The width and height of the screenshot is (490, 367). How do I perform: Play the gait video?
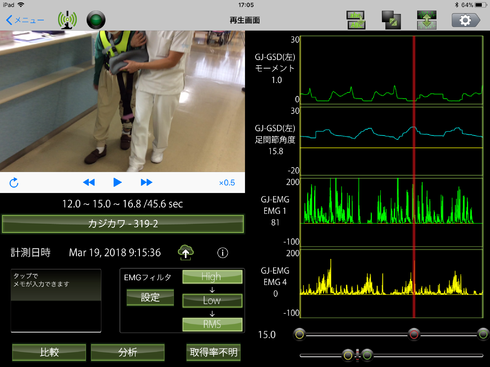pyautogui.click(x=117, y=182)
